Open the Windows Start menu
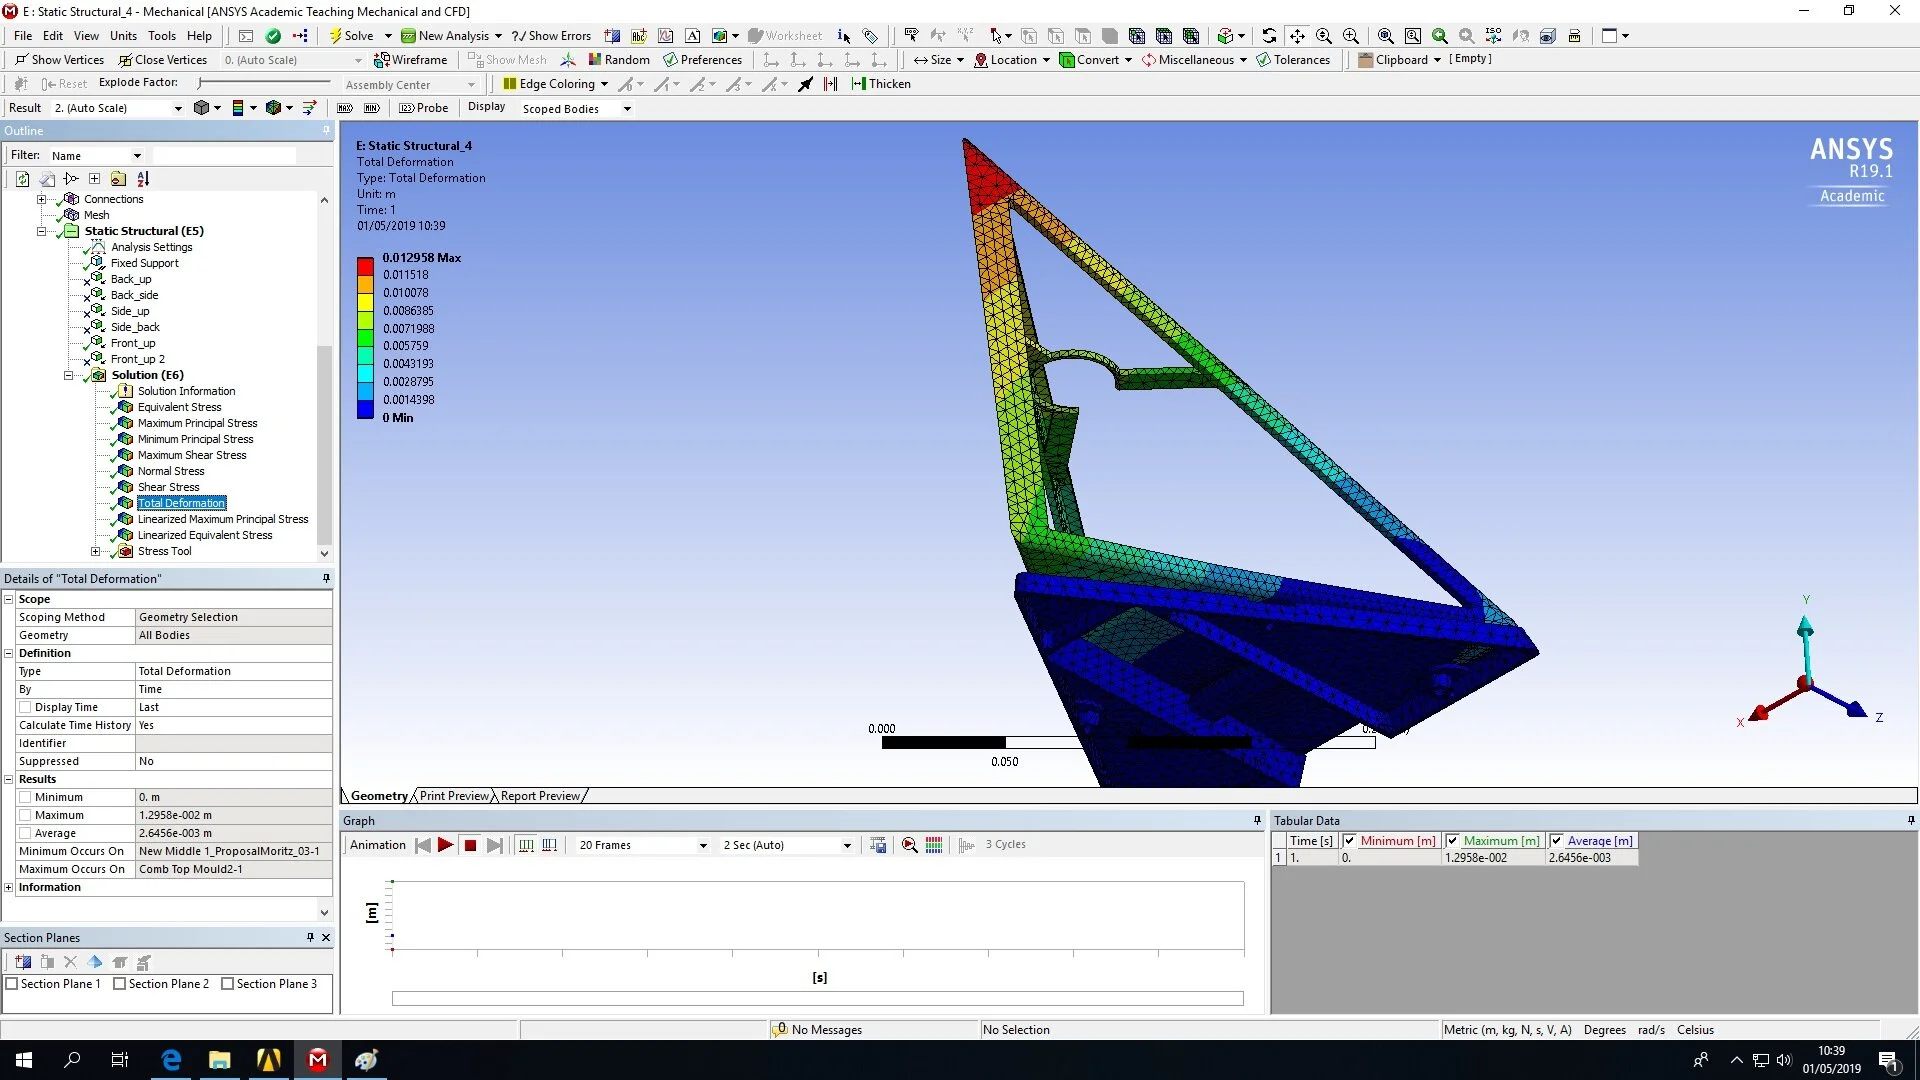The height and width of the screenshot is (1080, 1920). tap(24, 1060)
